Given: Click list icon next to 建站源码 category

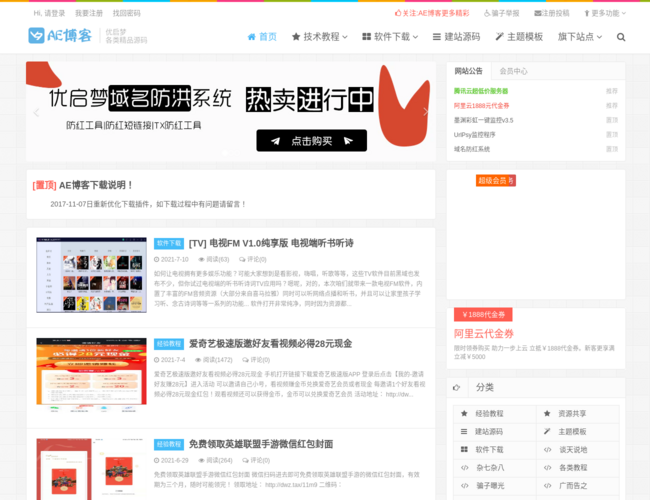Looking at the screenshot, I should [464, 432].
